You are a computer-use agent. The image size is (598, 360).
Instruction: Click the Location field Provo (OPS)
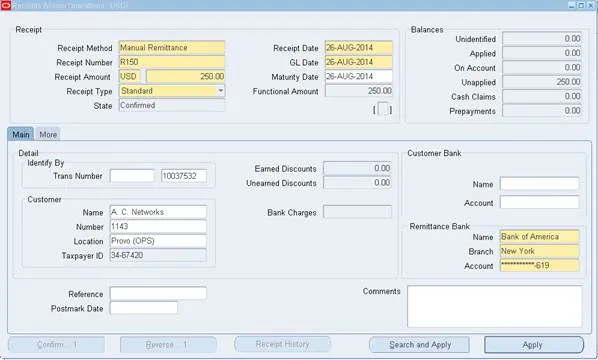158,241
